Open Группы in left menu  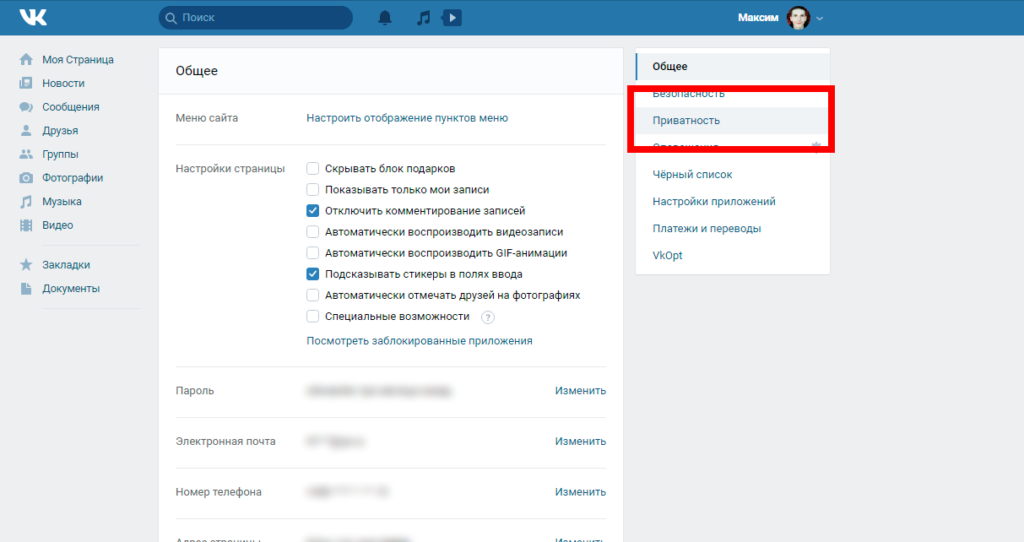coord(60,154)
